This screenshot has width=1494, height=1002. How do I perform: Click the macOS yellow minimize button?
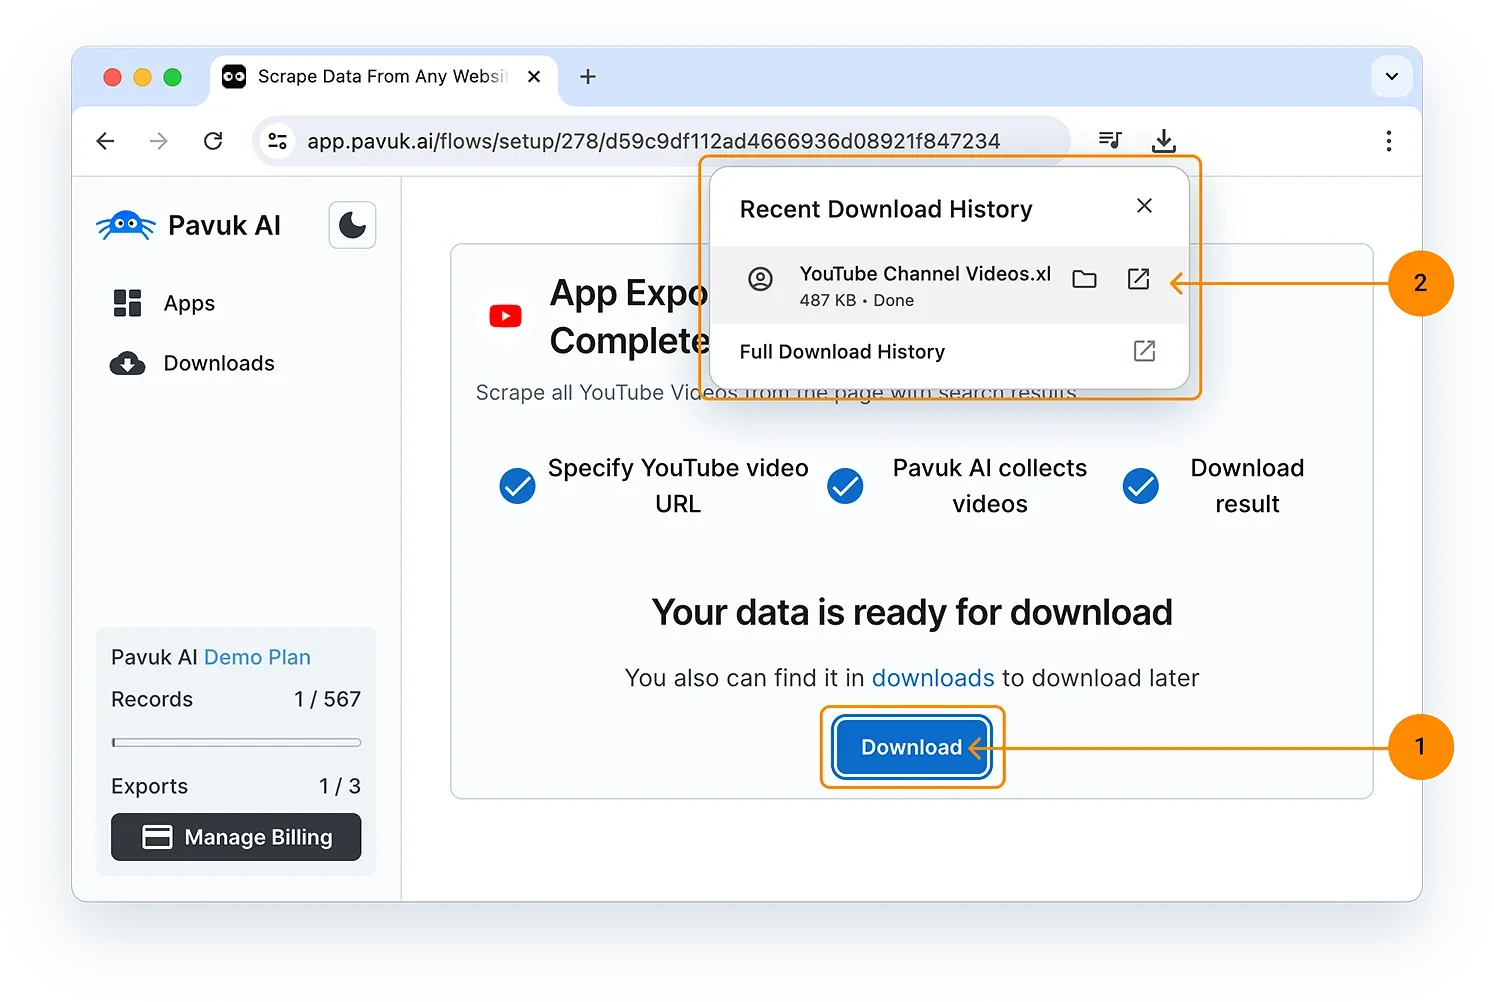(x=143, y=77)
